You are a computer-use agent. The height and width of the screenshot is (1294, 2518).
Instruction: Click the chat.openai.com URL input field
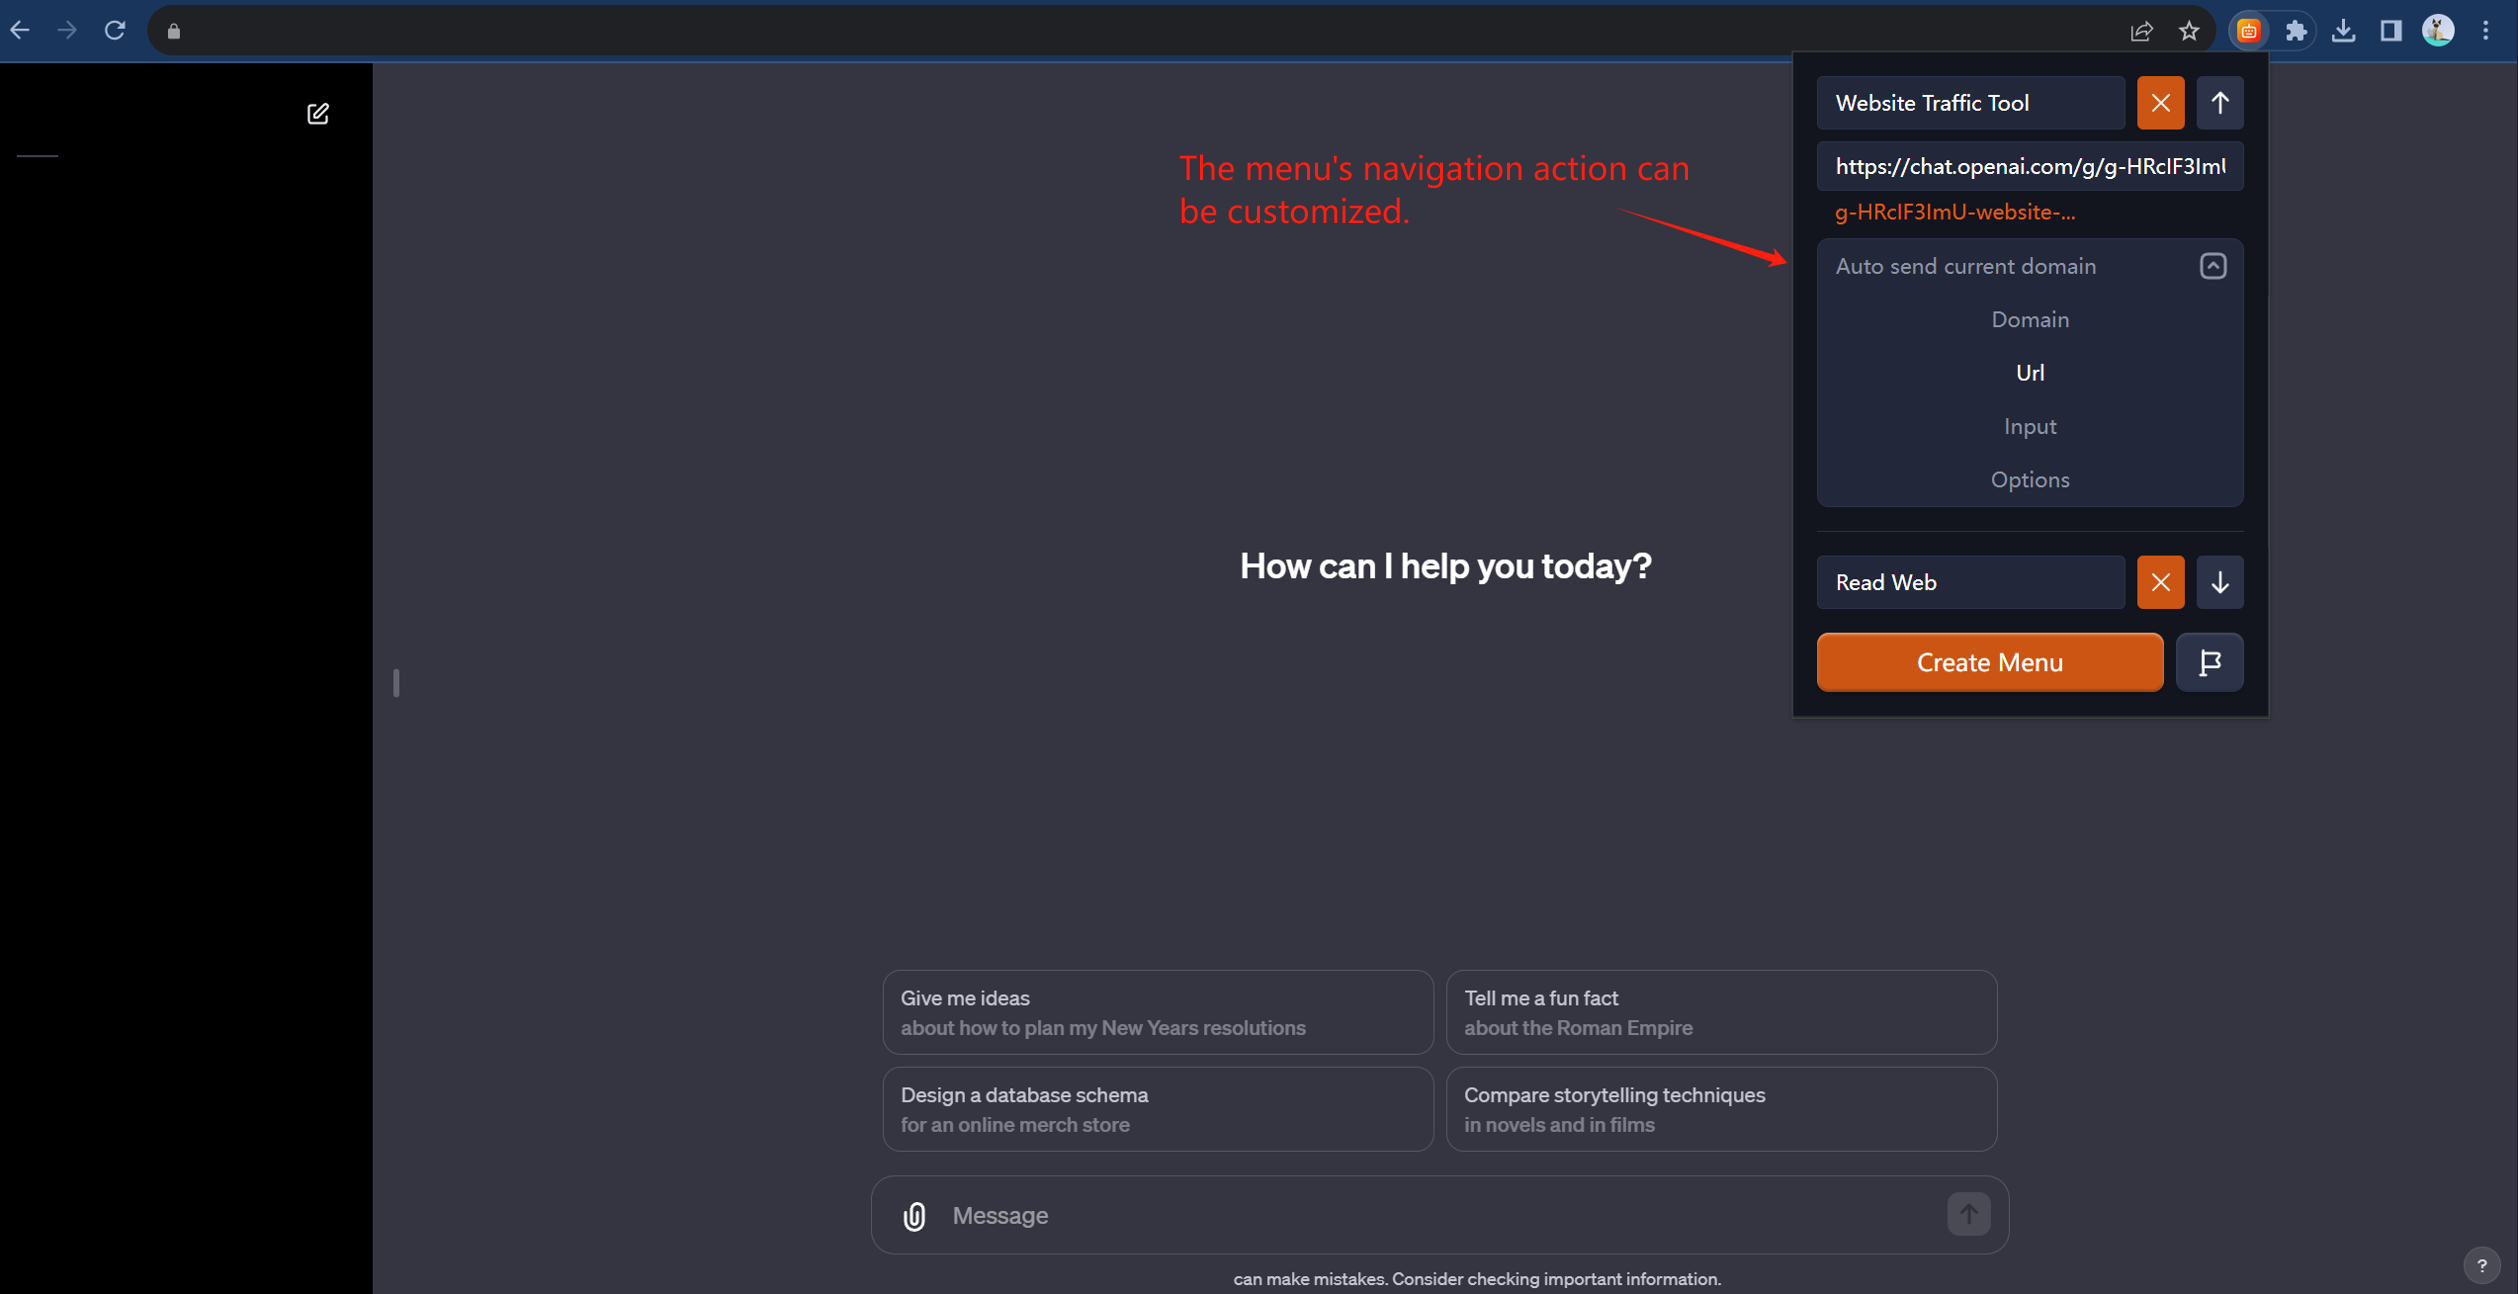2029,167
